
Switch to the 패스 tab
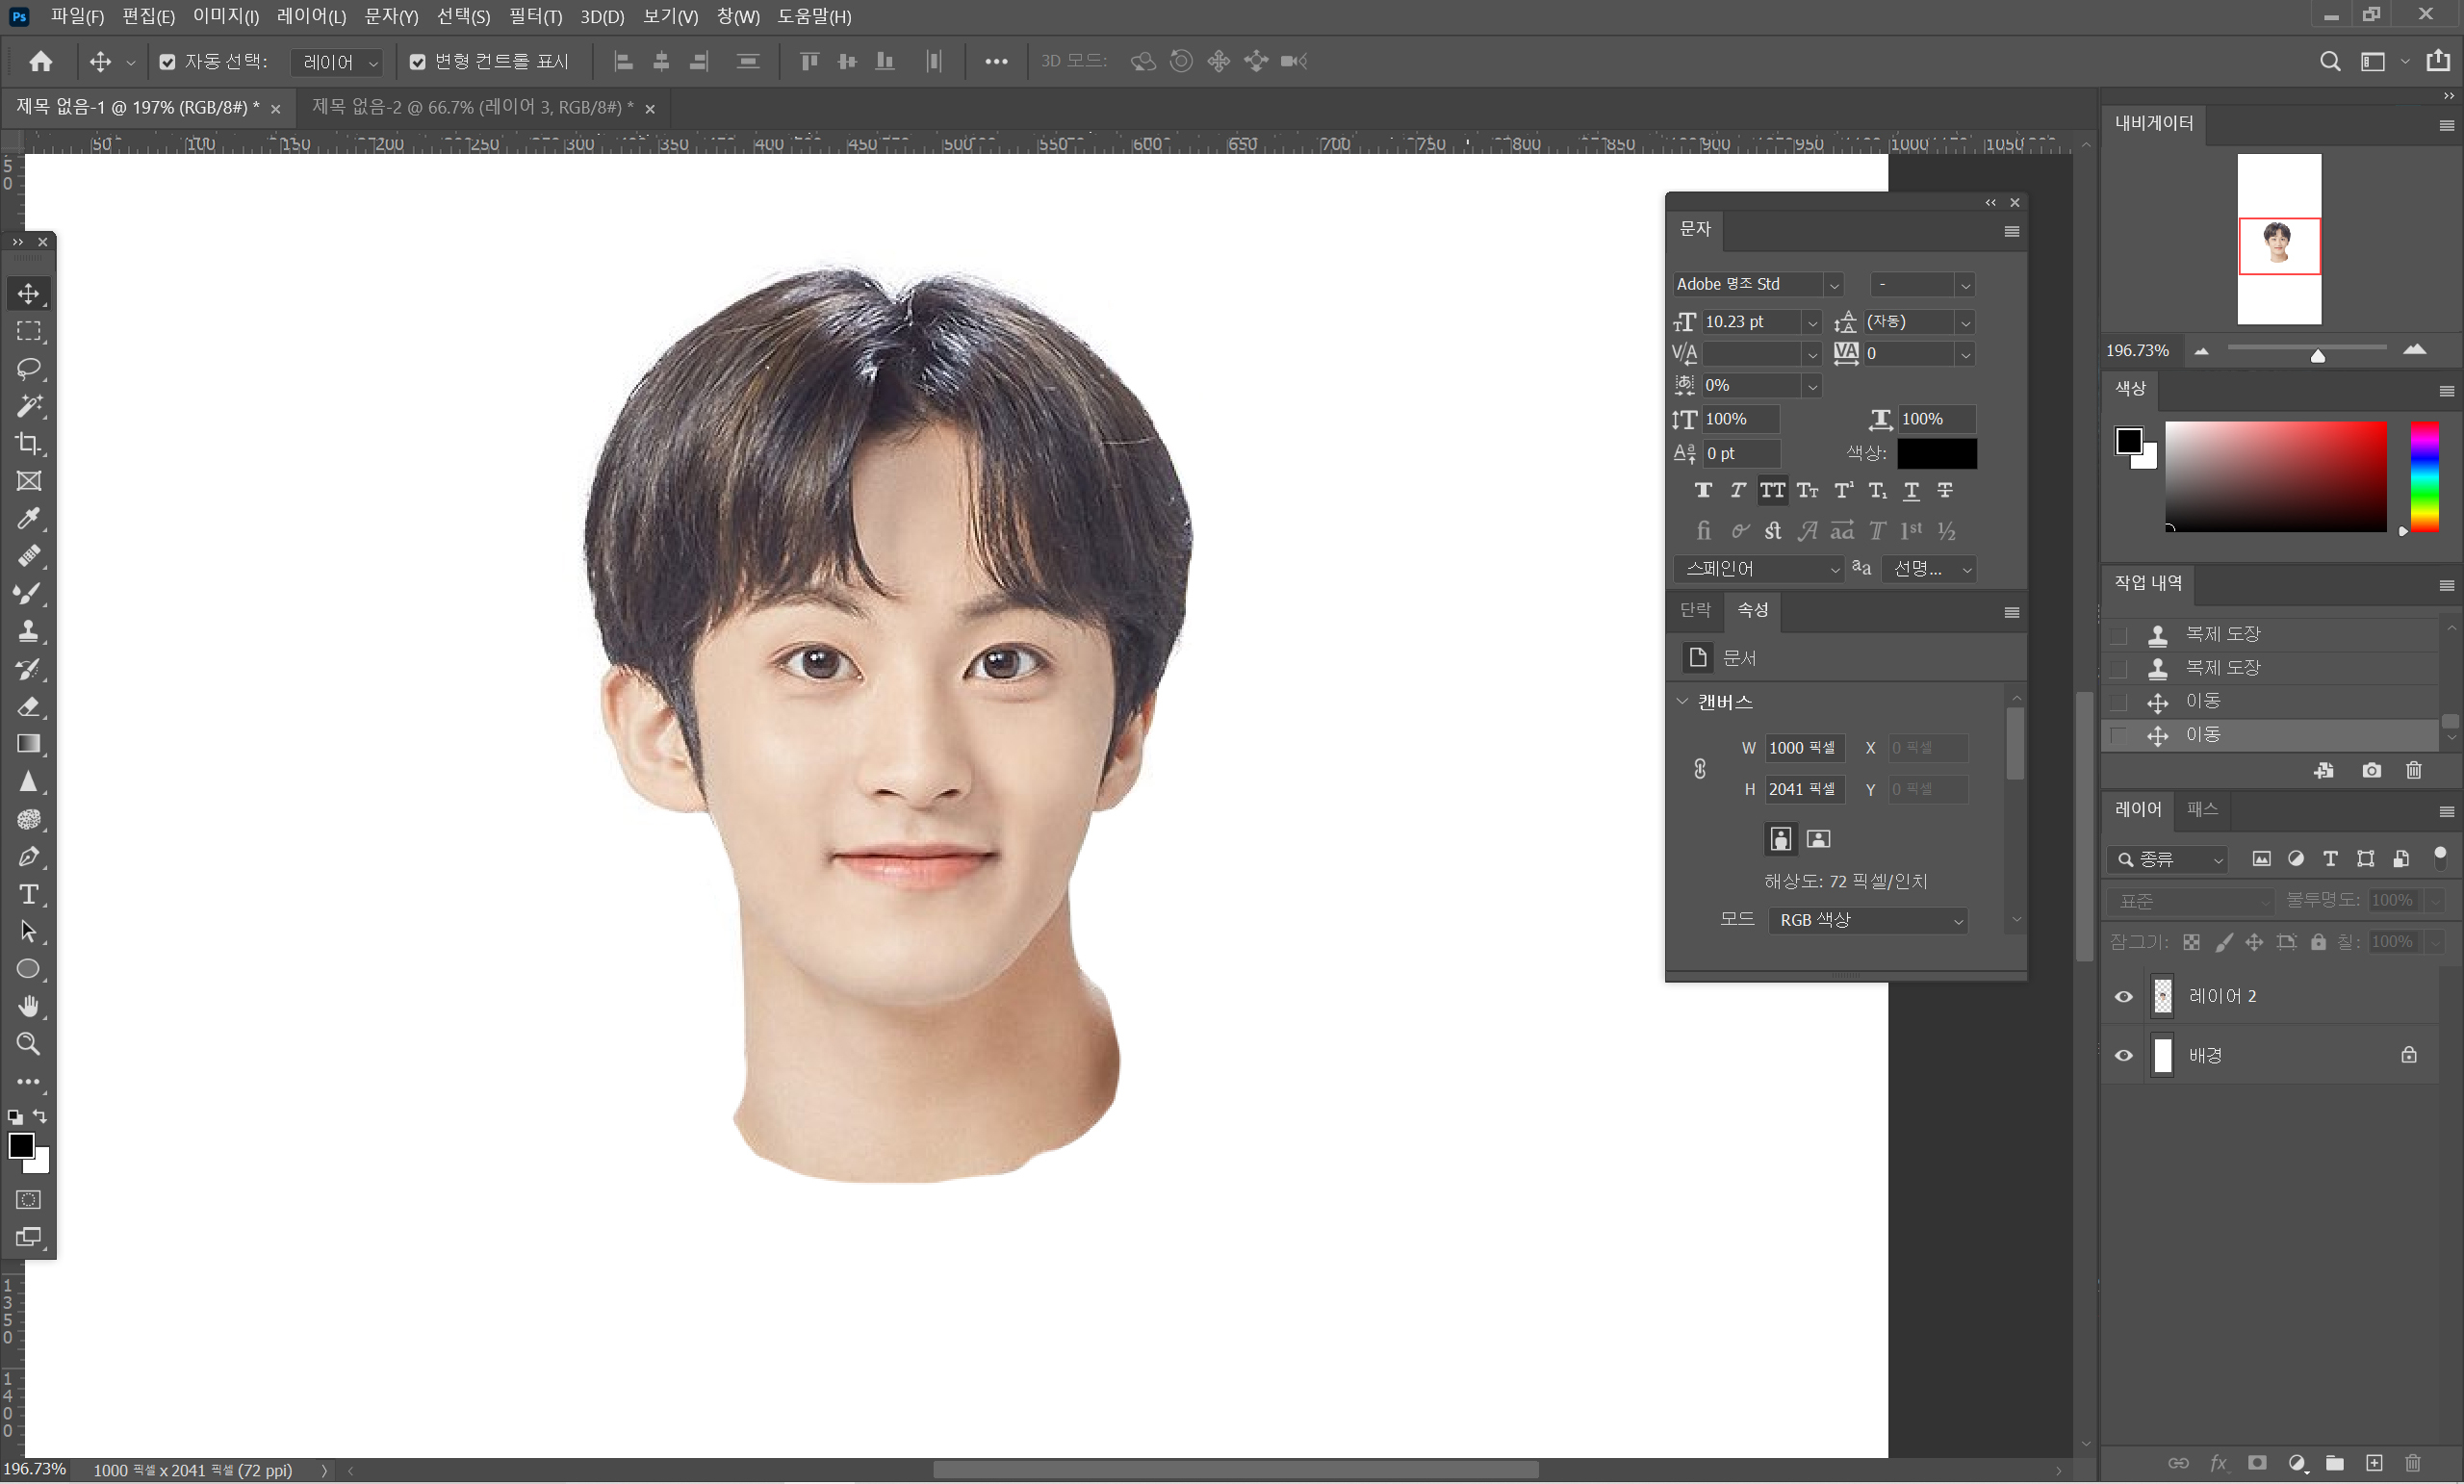(x=2201, y=809)
